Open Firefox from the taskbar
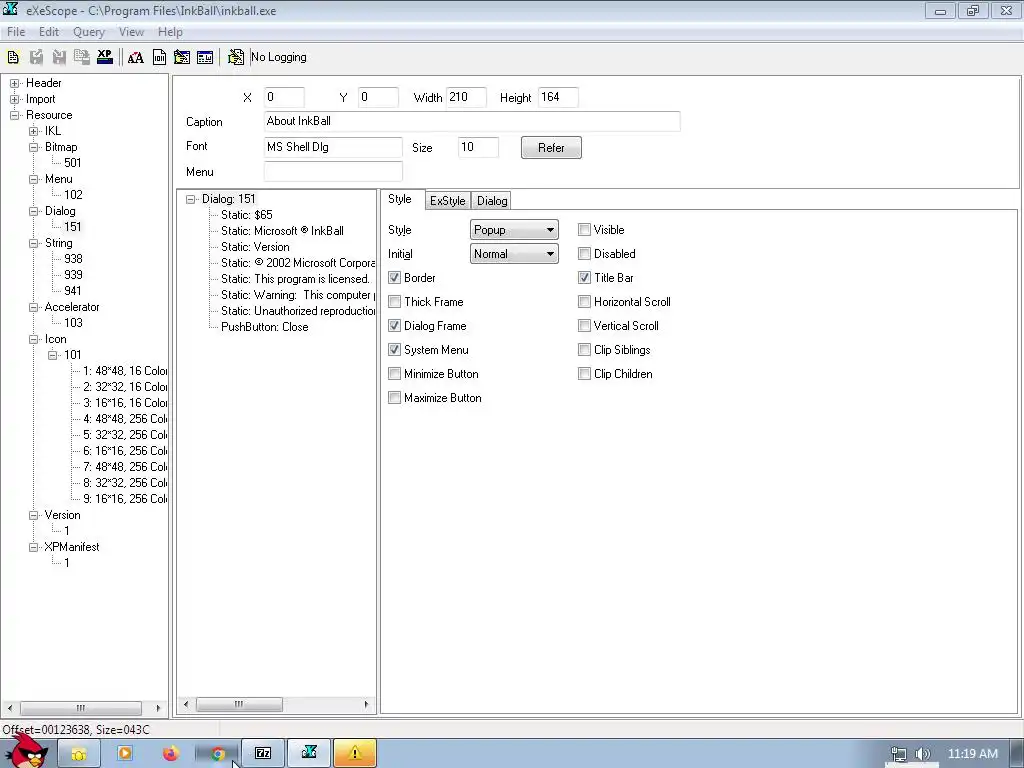Viewport: 1024px width, 768px height. pos(170,754)
